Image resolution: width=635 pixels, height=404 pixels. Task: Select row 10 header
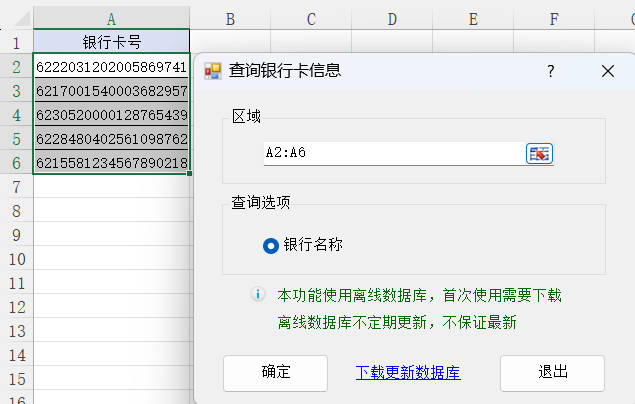click(x=16, y=259)
